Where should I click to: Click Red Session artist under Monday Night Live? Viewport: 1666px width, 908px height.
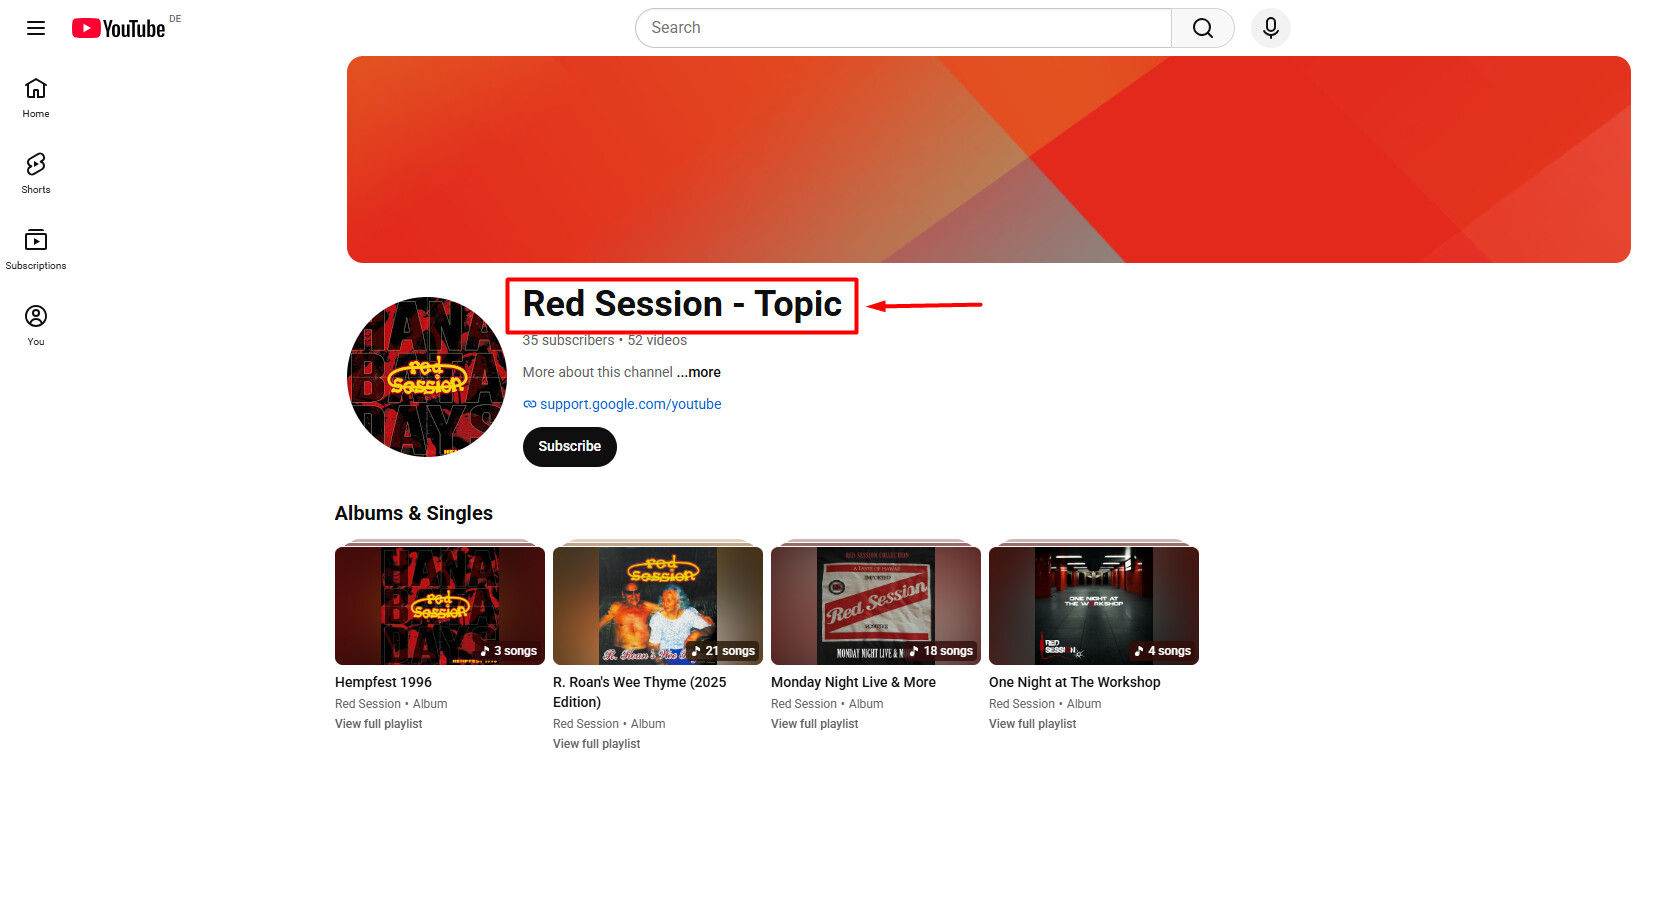804,704
